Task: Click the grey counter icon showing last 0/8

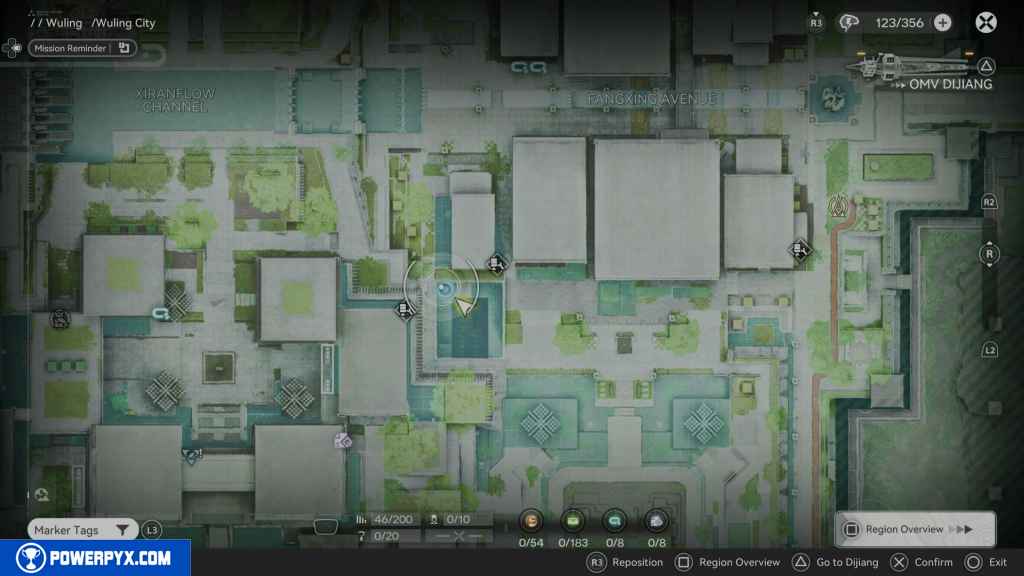Action: 656,520
